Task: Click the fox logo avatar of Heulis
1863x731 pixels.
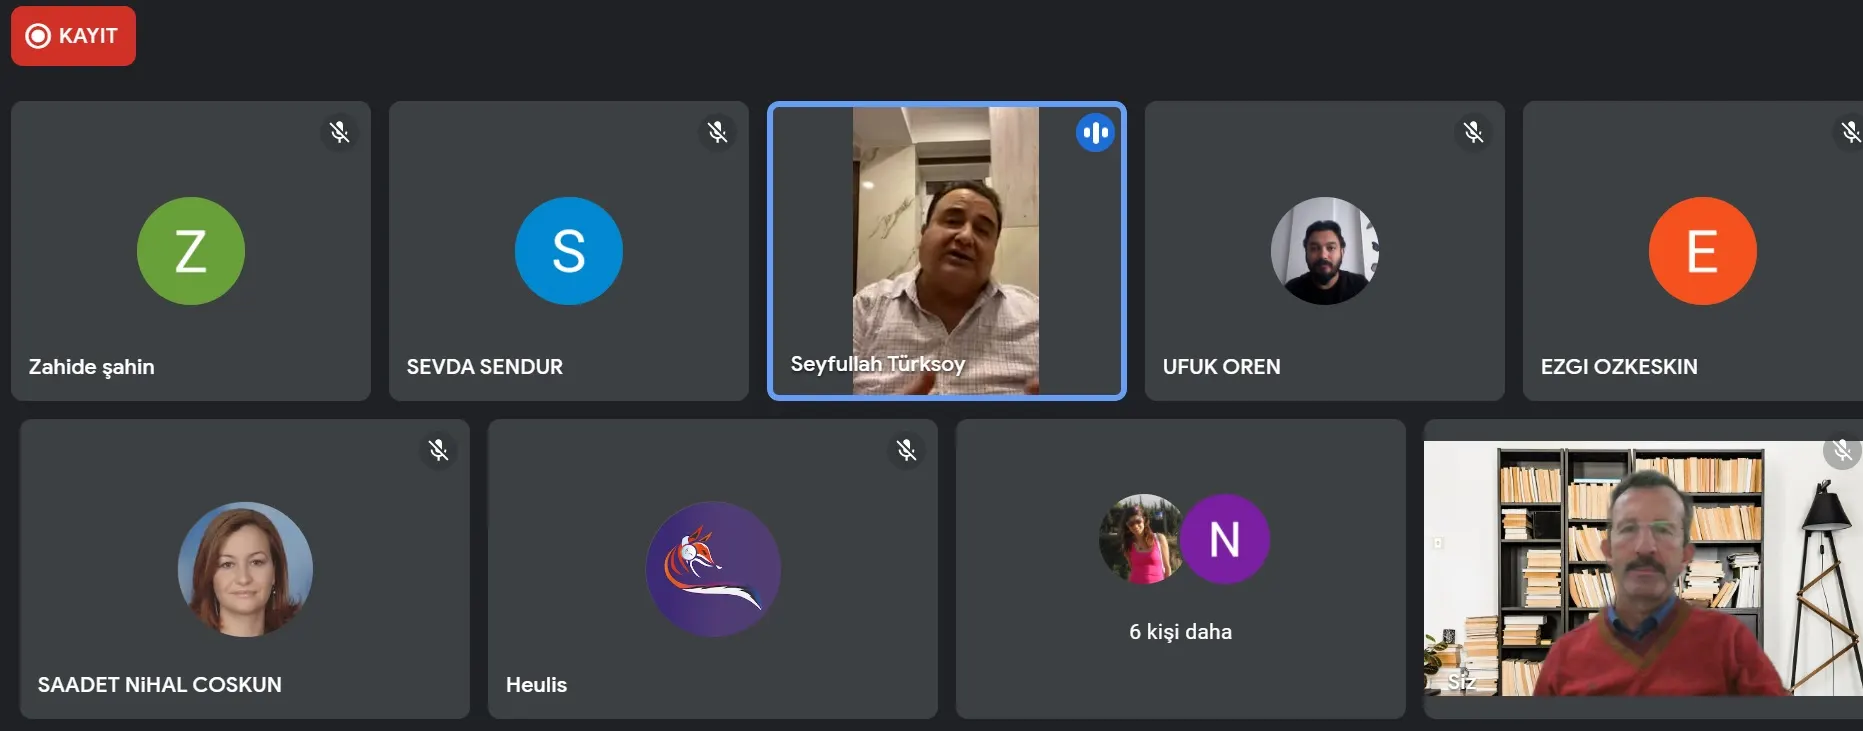Action: [x=713, y=569]
